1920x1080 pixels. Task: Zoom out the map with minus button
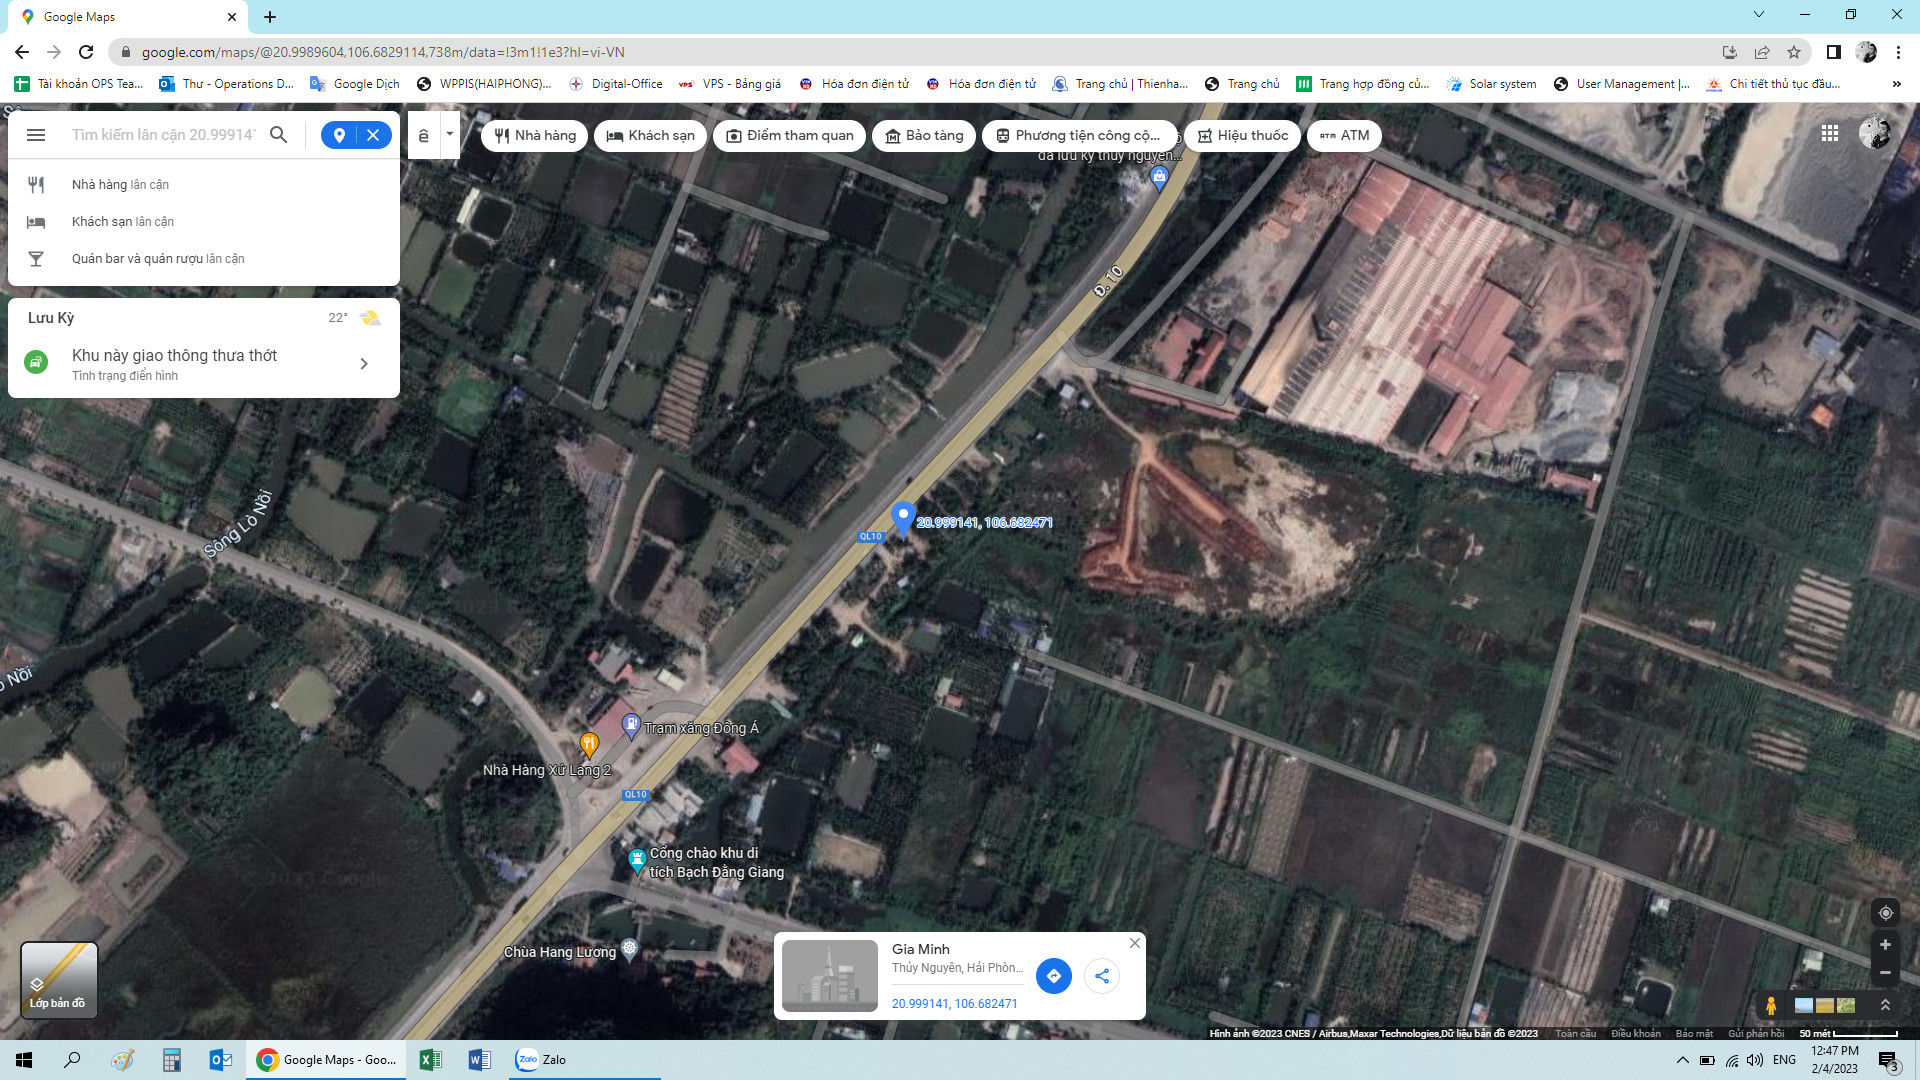tap(1885, 972)
